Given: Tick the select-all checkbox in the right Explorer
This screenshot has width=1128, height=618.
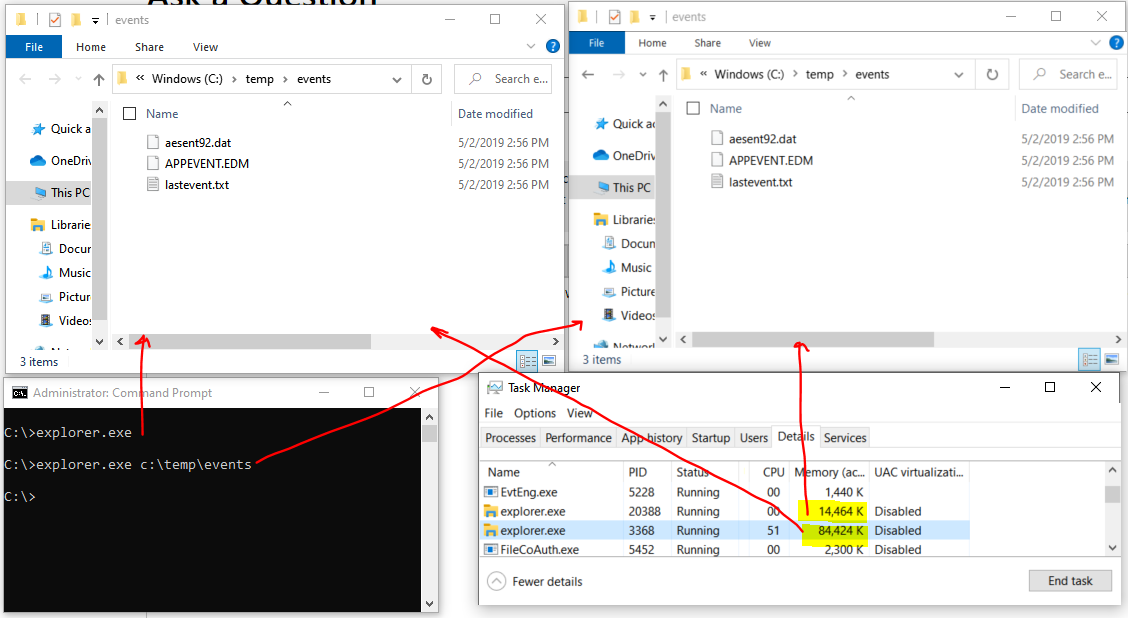Looking at the screenshot, I should click(693, 109).
